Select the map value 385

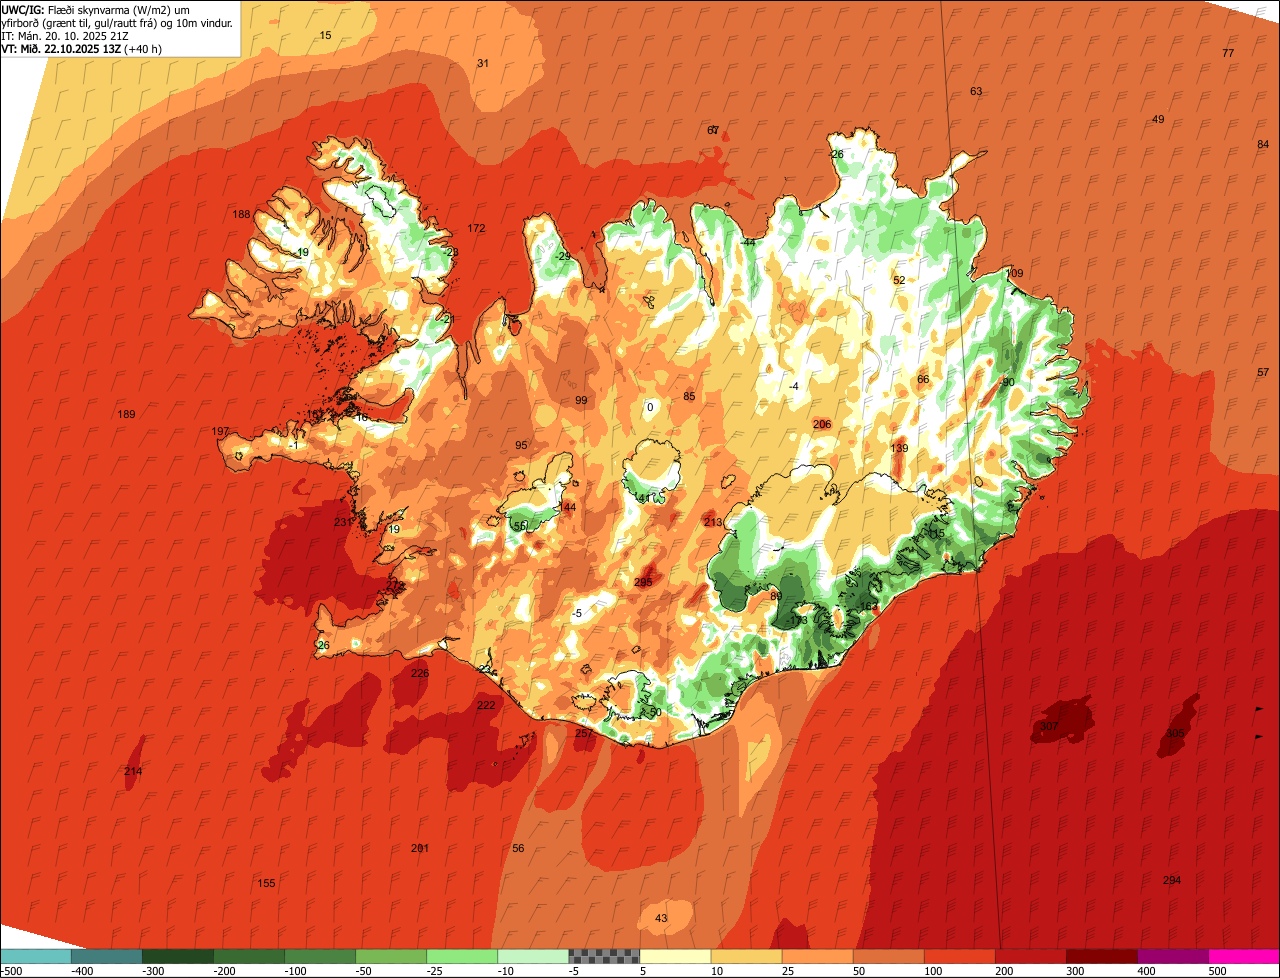click(x=1175, y=733)
